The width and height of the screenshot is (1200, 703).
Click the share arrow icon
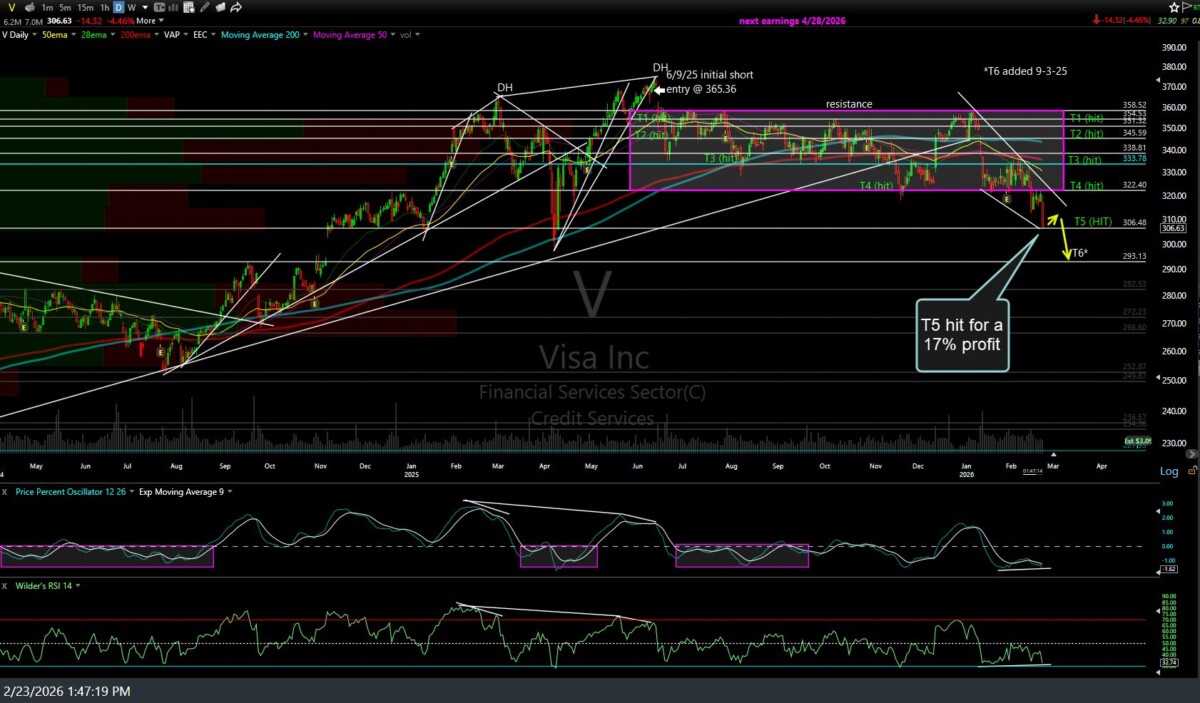click(236, 7)
